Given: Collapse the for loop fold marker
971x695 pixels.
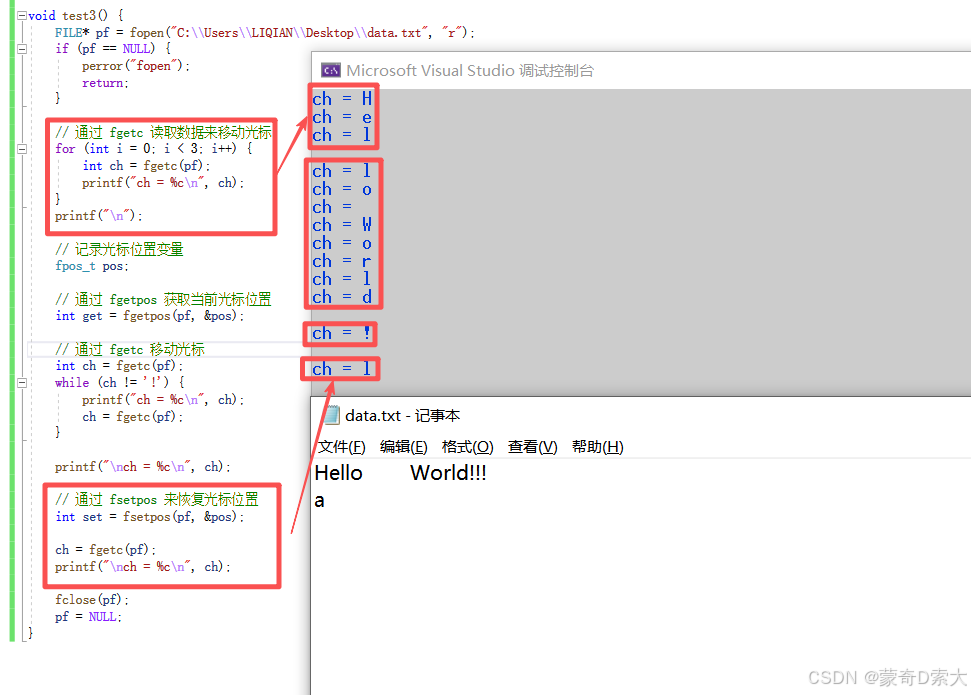Looking at the screenshot, I should click(22, 149).
